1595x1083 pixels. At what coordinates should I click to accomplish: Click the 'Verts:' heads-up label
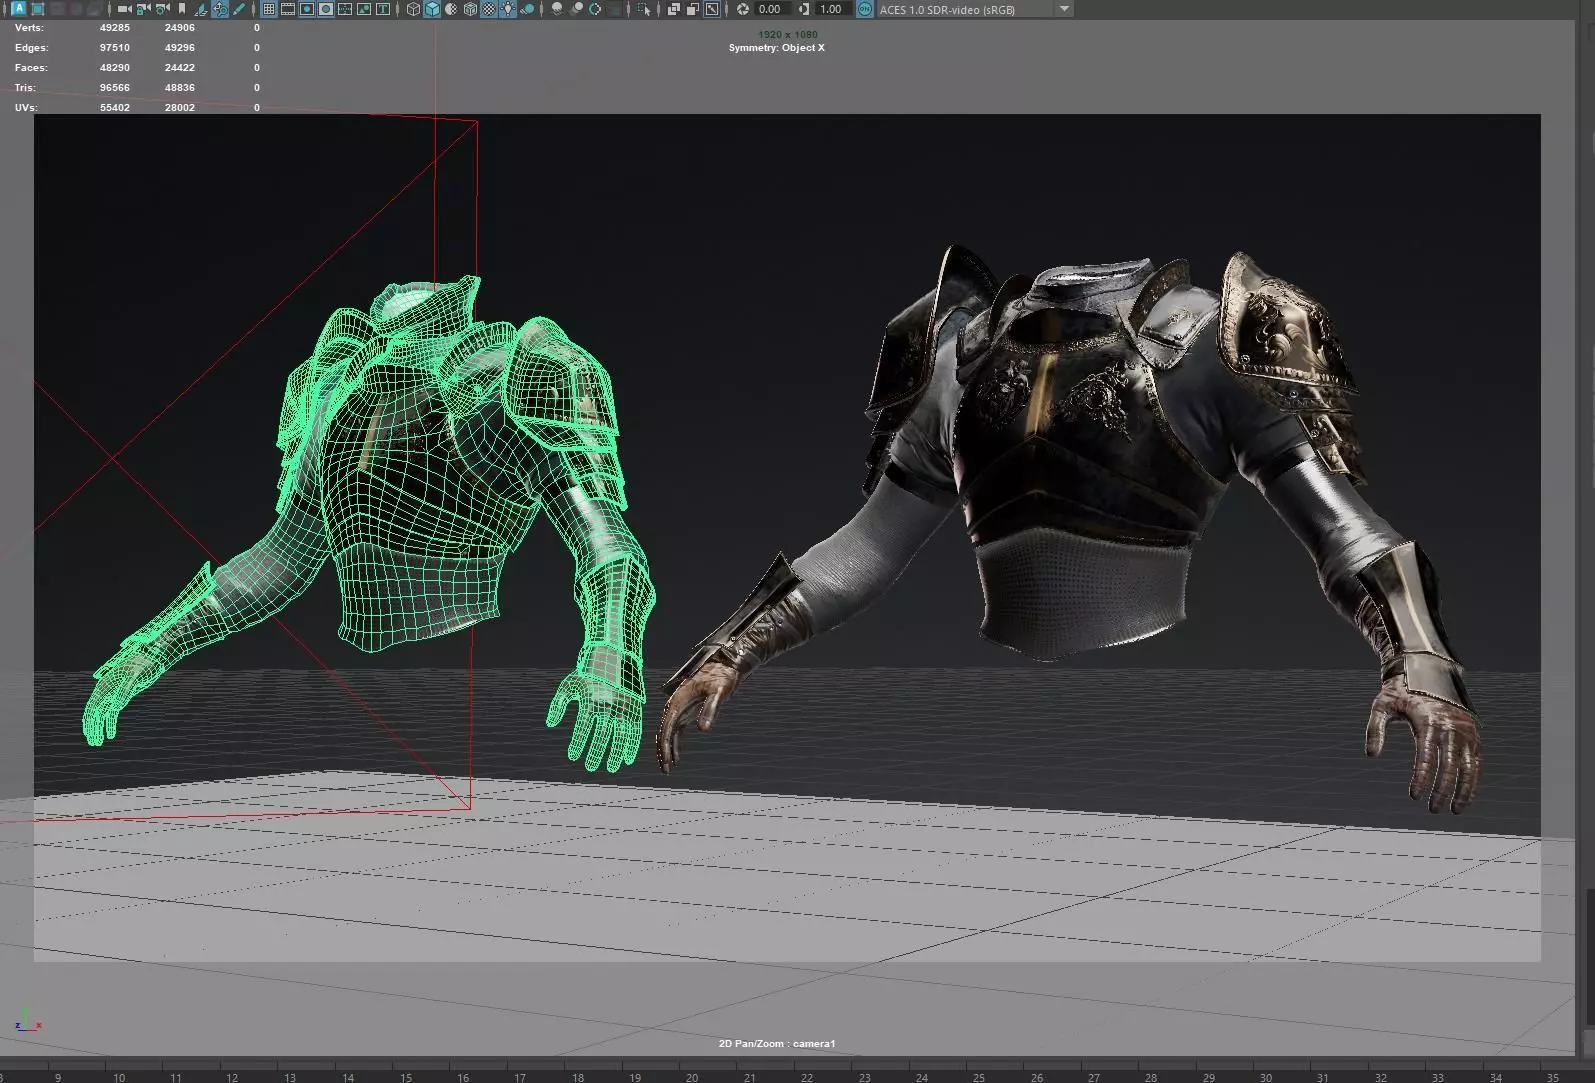tap(29, 28)
